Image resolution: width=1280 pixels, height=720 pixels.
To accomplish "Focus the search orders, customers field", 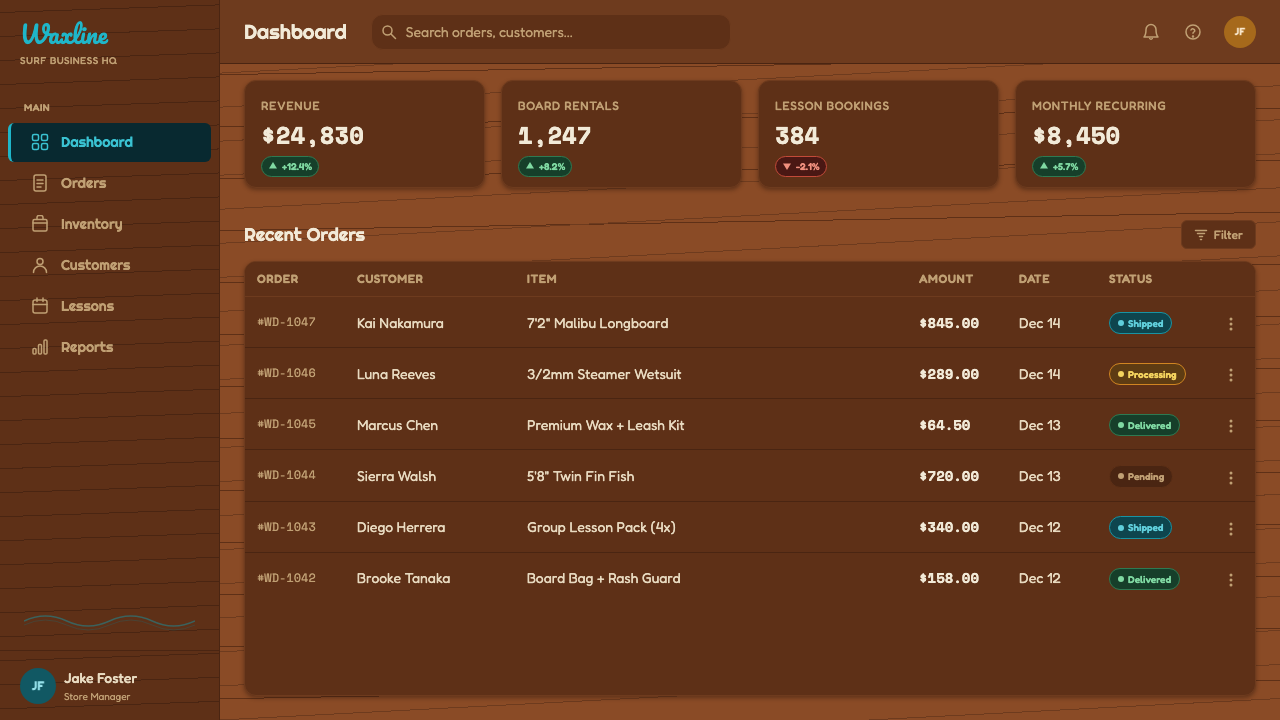I will pos(551,32).
